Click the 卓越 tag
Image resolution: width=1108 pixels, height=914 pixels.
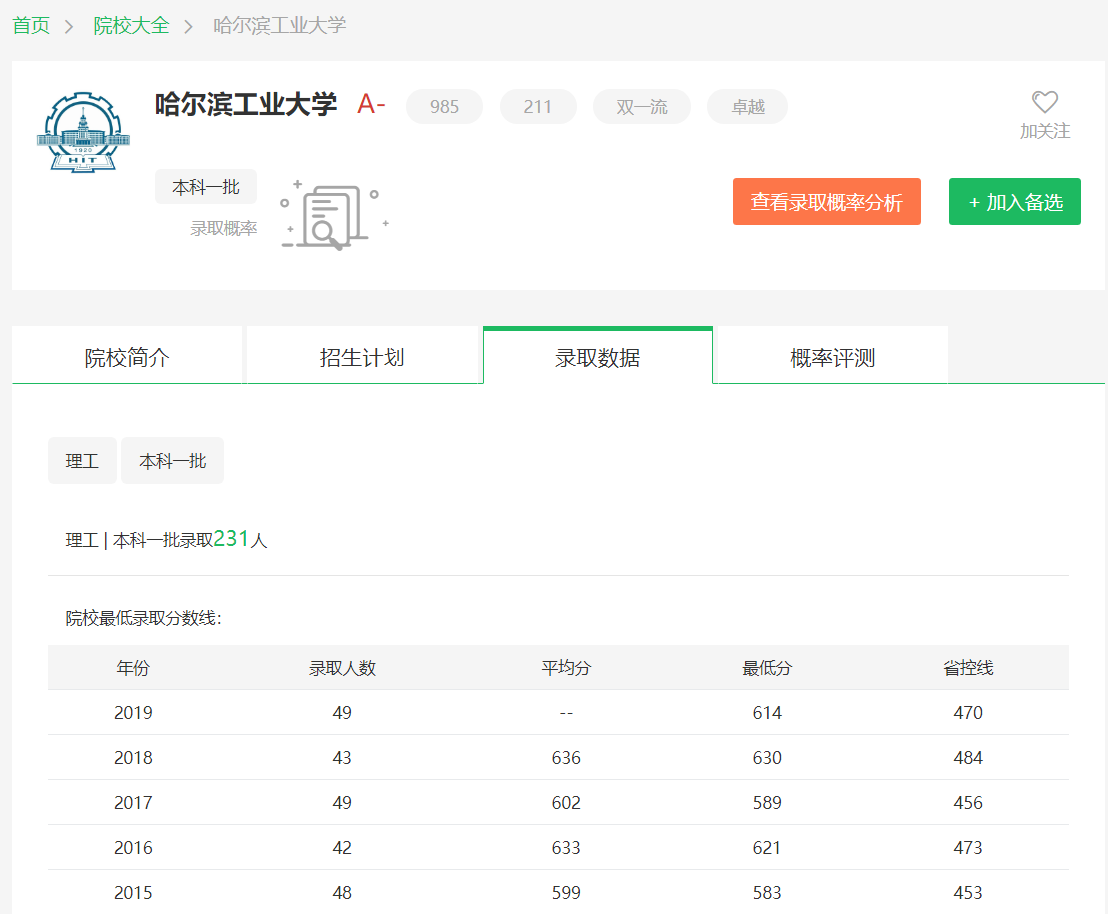click(748, 107)
